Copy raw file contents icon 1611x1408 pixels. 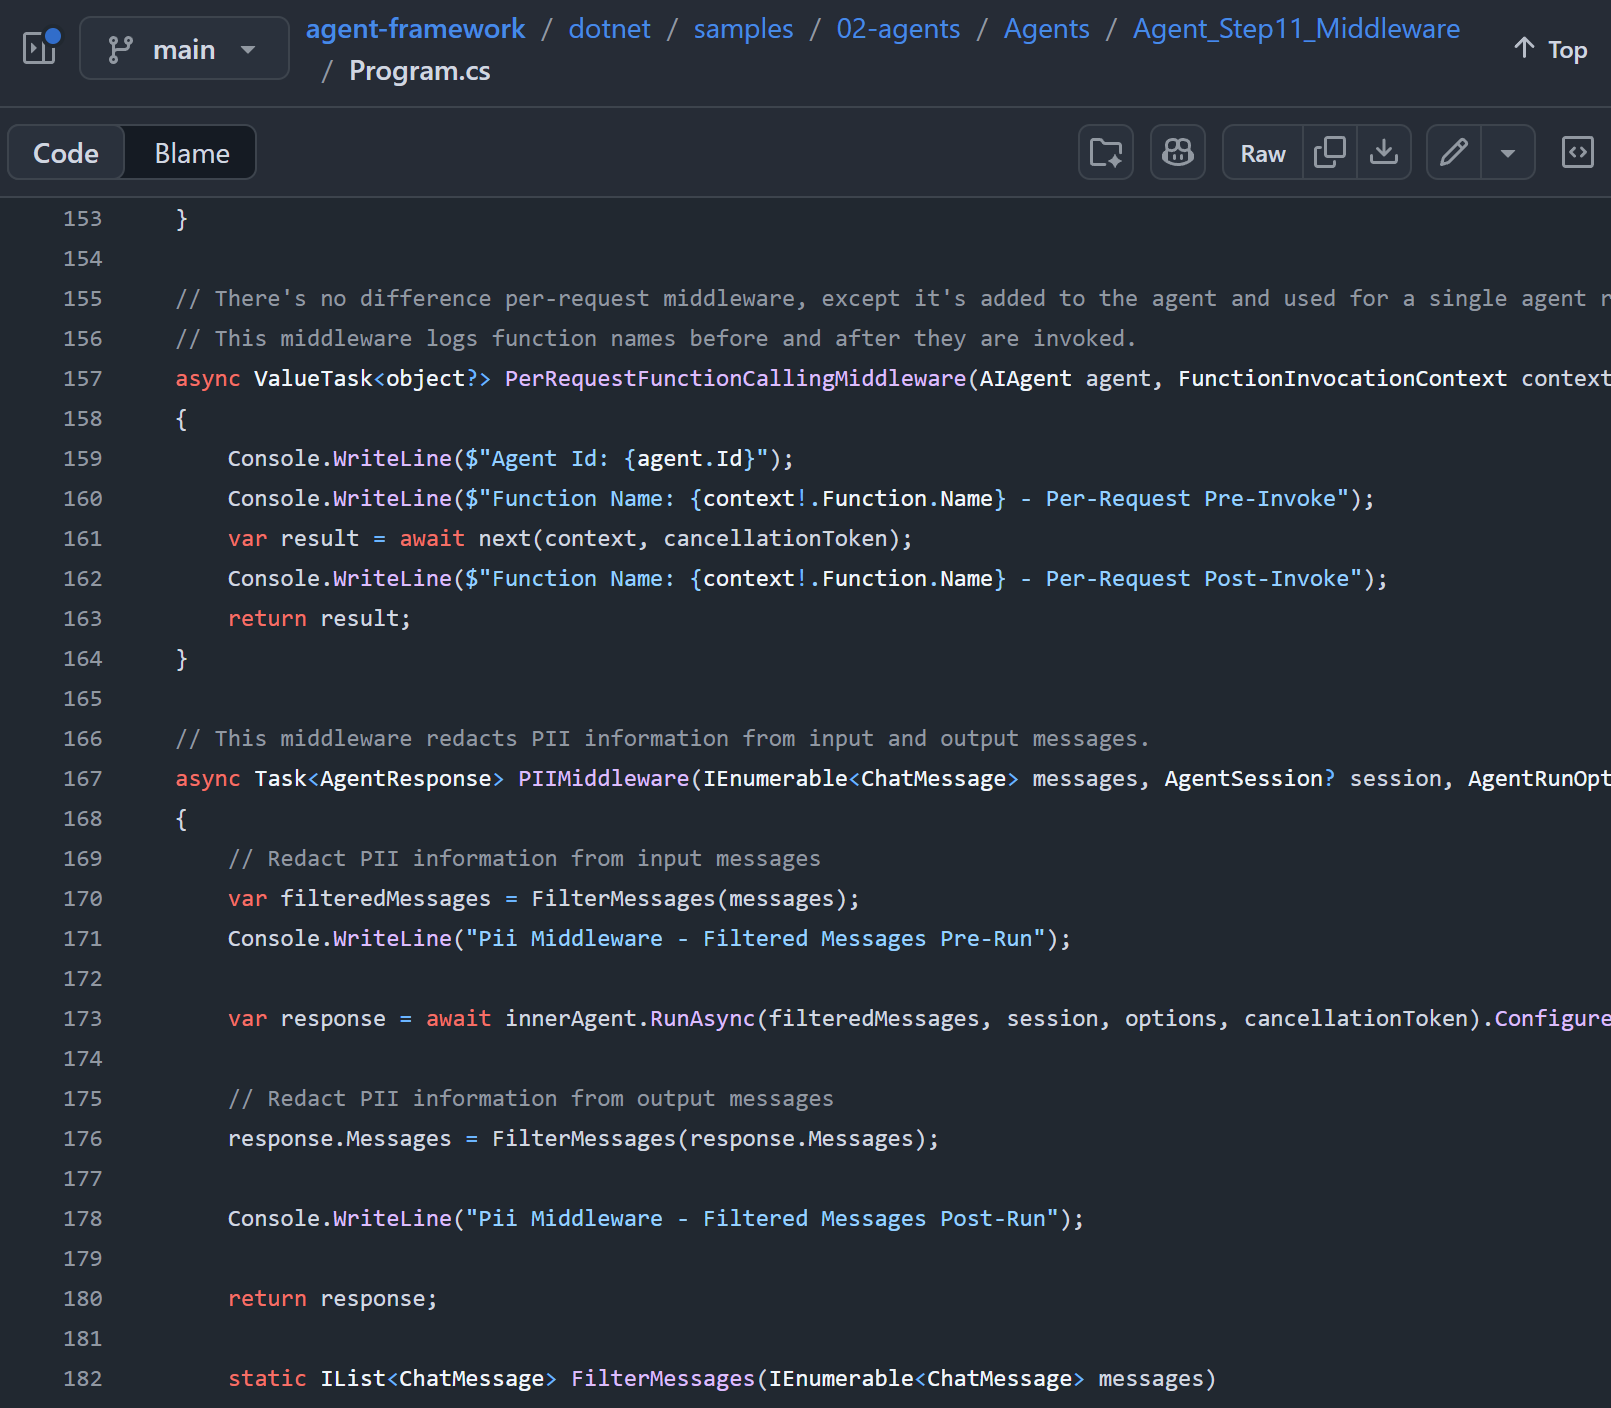click(1330, 152)
